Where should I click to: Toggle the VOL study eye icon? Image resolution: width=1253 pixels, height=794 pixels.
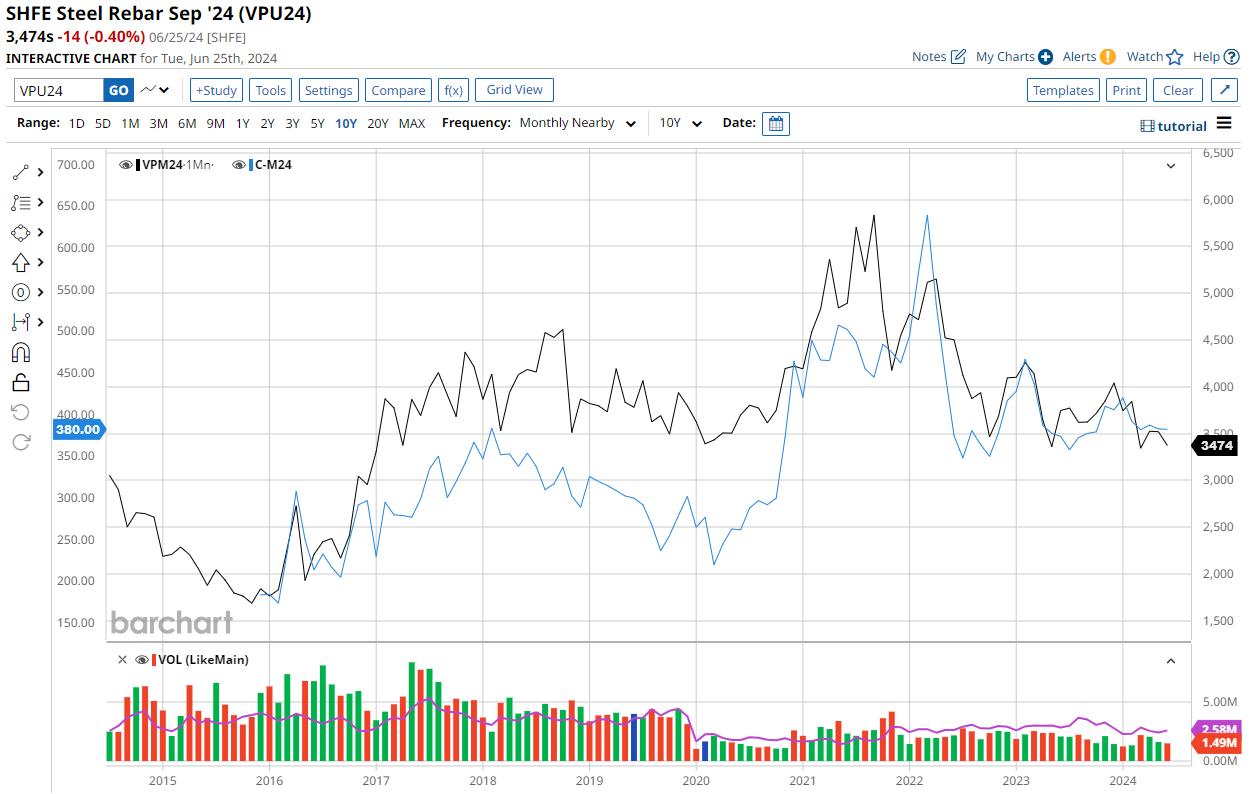pyautogui.click(x=142, y=660)
